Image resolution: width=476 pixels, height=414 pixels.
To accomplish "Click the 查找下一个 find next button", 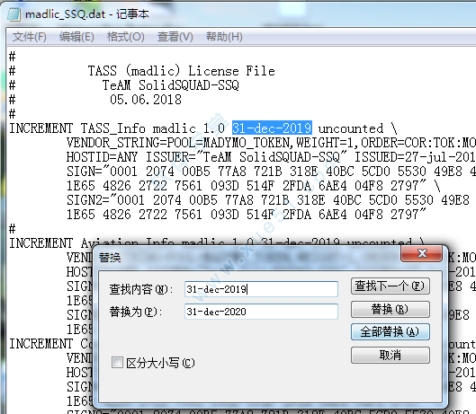I will coord(390,286).
